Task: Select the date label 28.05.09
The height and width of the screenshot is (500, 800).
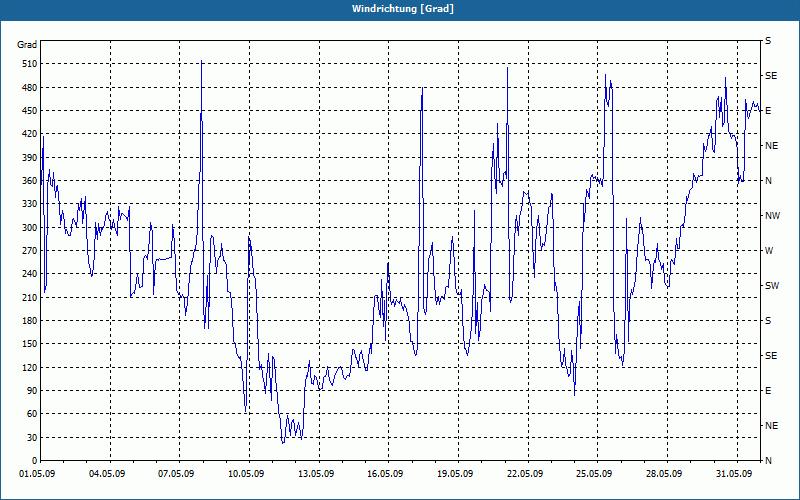Action: click(664, 474)
